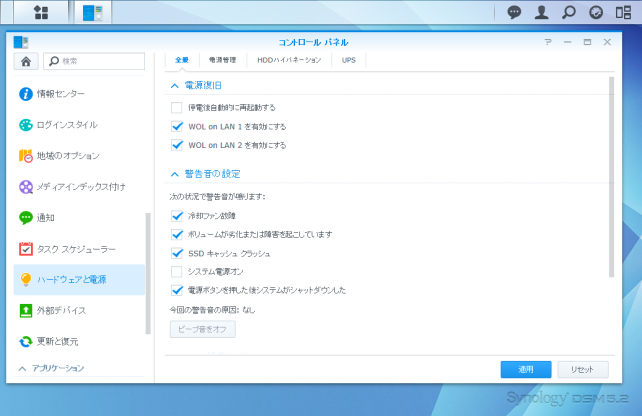Collapse the 電源復旧 section

(174, 86)
